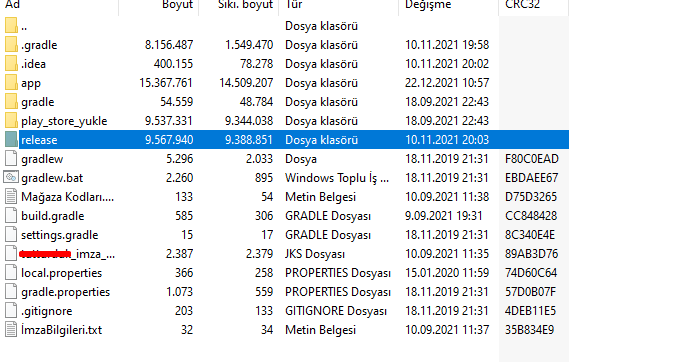Select the .gradle folder name
The image size is (683, 362).
pyautogui.click(x=39, y=45)
